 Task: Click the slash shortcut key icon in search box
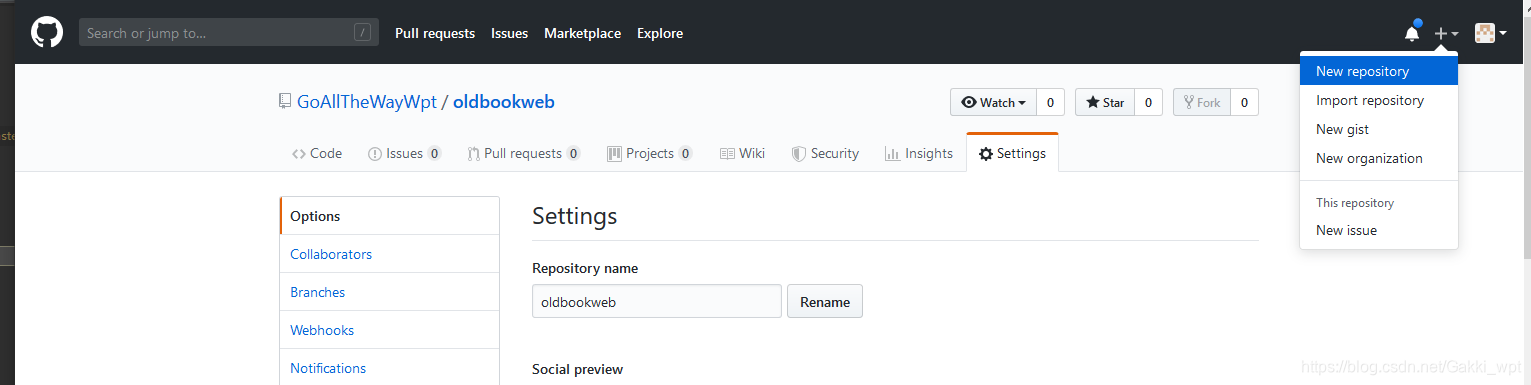click(x=362, y=33)
